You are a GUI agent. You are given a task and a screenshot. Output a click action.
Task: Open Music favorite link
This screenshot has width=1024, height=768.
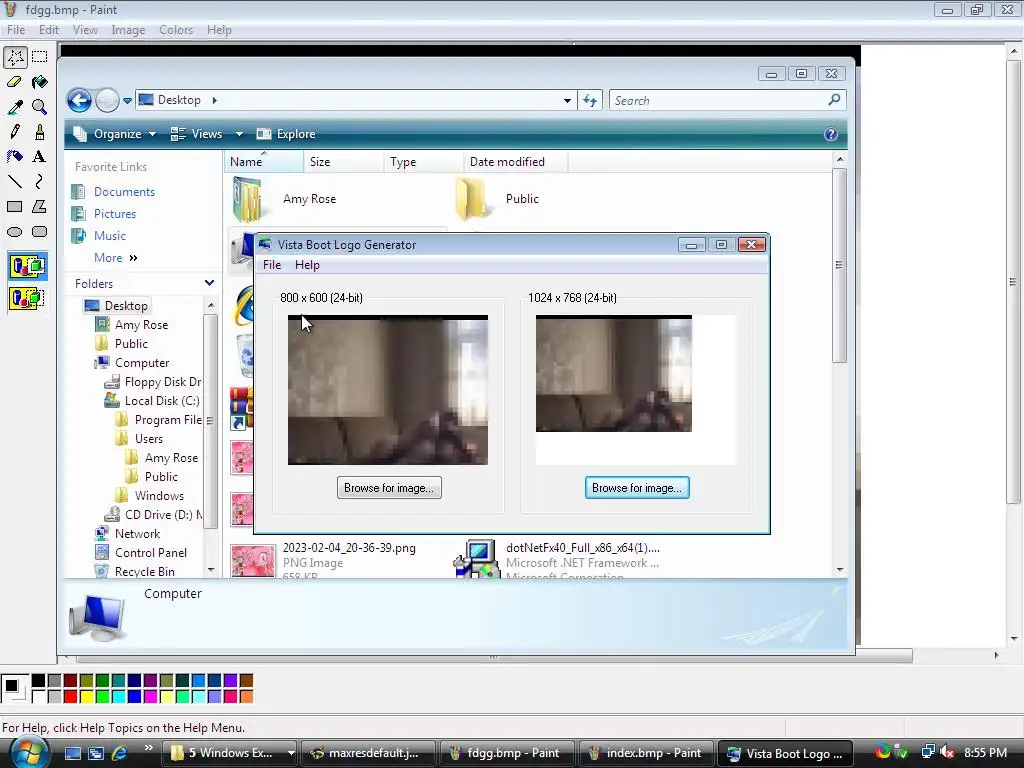coord(110,236)
